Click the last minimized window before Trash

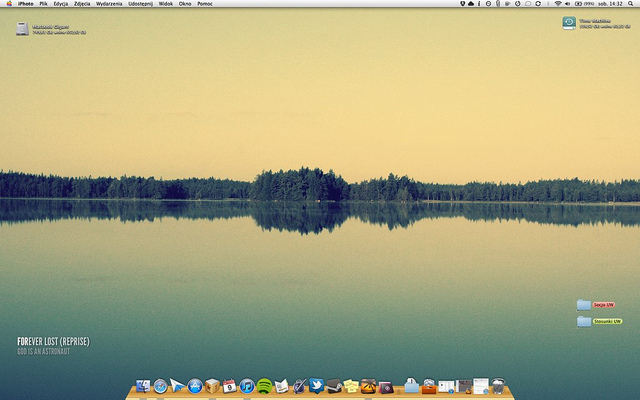481,386
